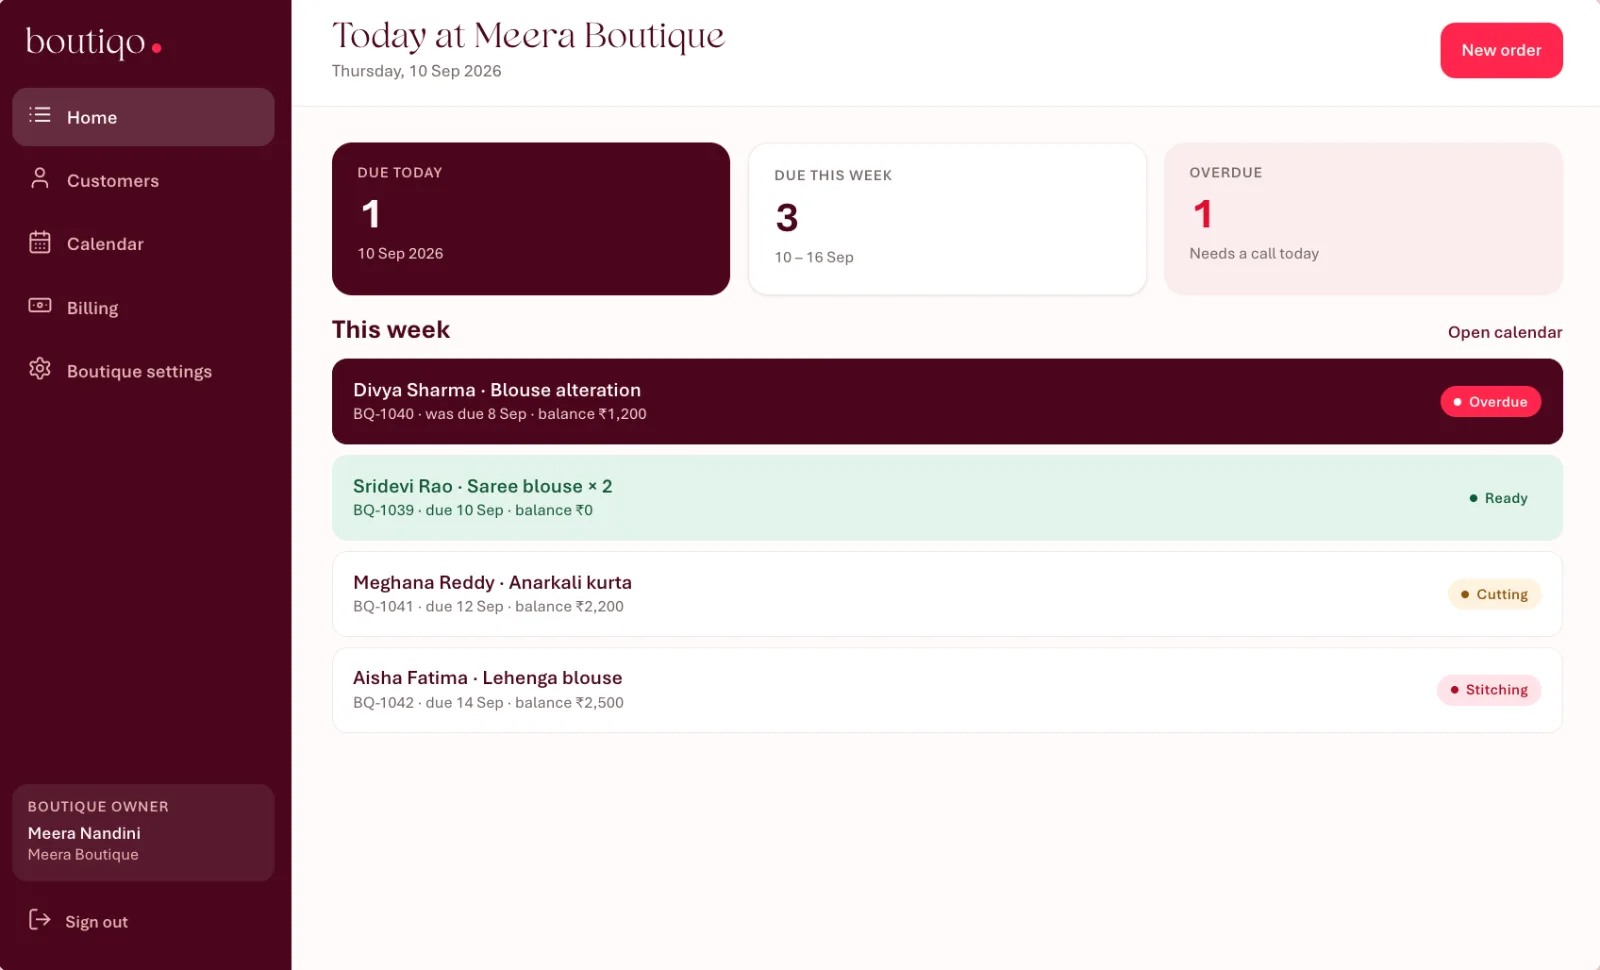Click the This week heading

pos(391,330)
